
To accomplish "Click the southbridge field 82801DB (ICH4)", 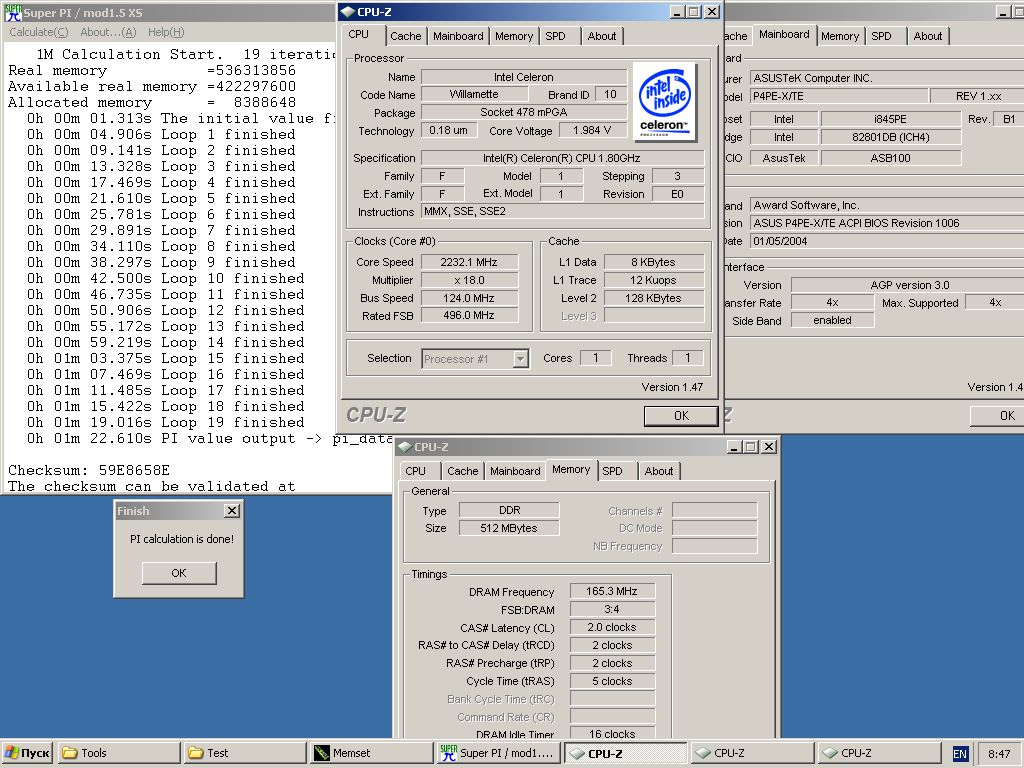I will (x=891, y=138).
